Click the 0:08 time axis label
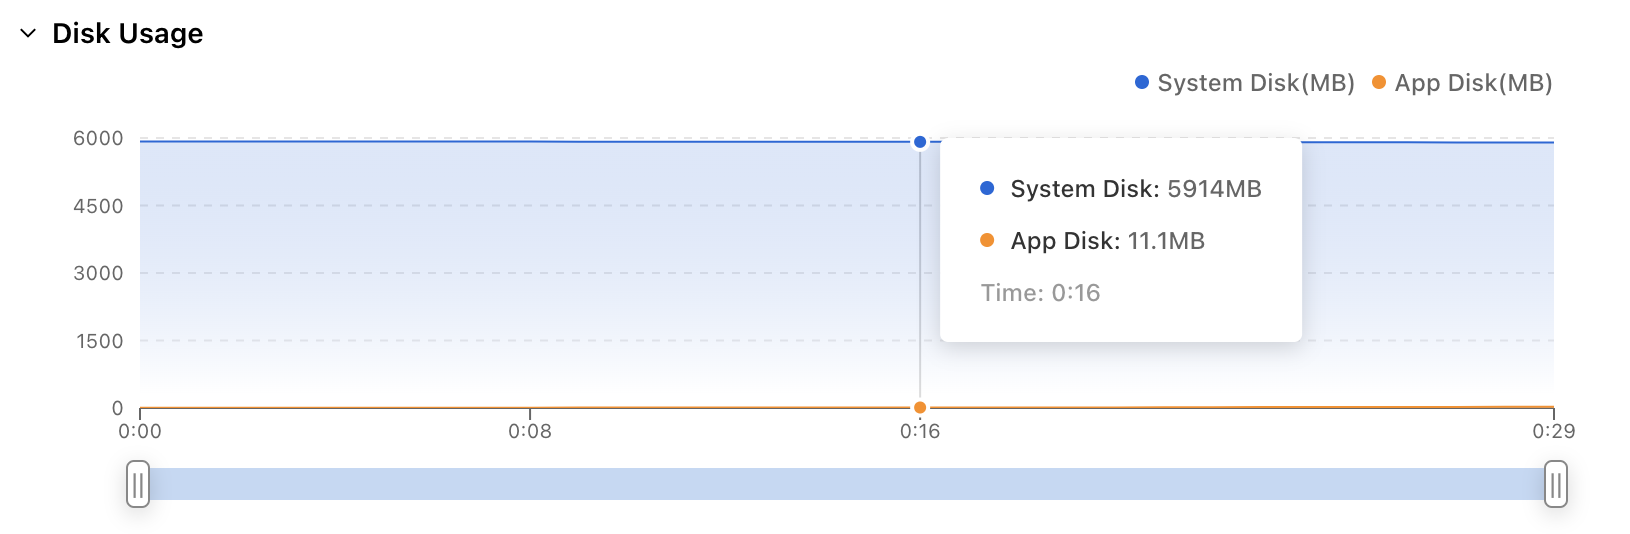 coord(530,432)
